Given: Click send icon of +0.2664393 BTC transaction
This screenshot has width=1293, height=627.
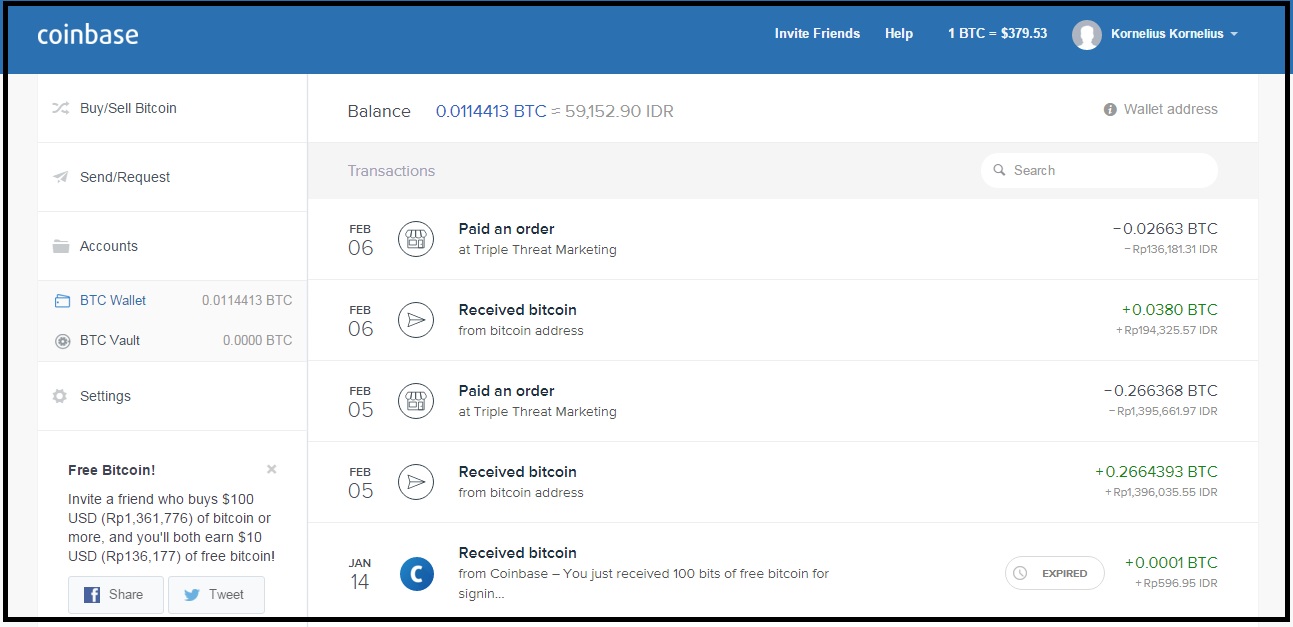Looking at the screenshot, I should [x=416, y=482].
